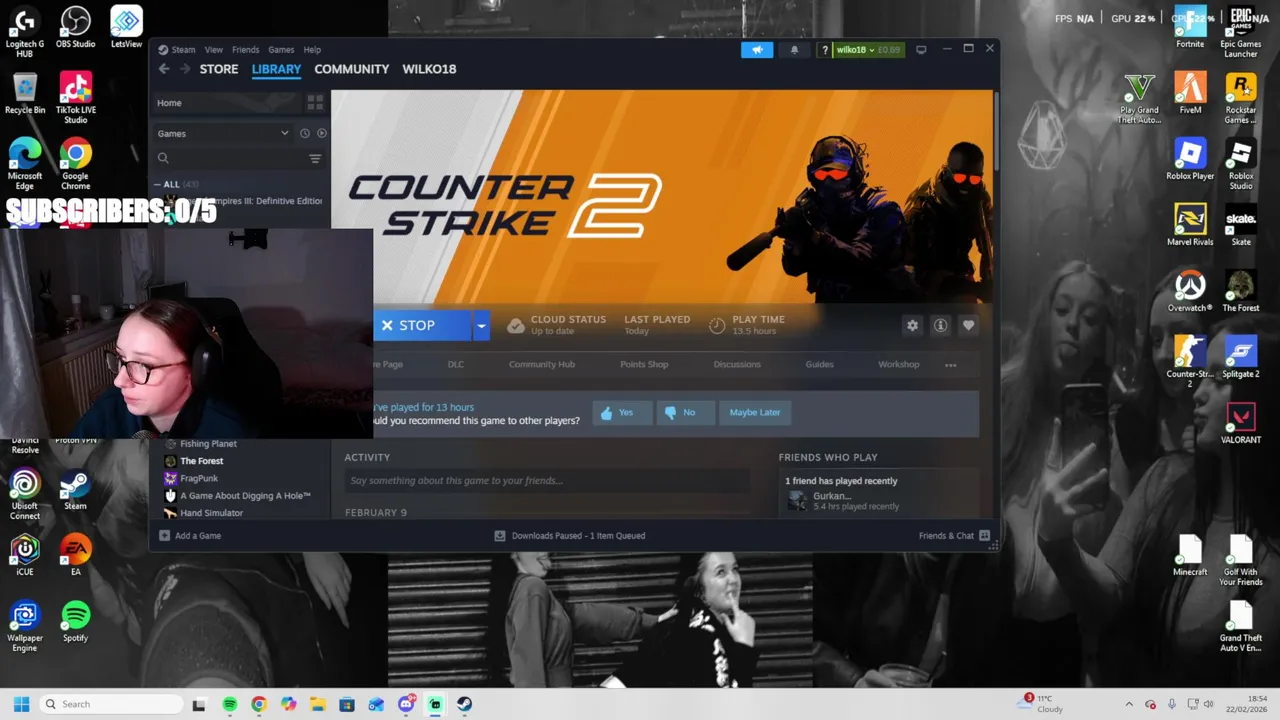Screen dimensions: 1280x720
Task: Open Counter-Strike 2 game info icon
Action: point(940,325)
